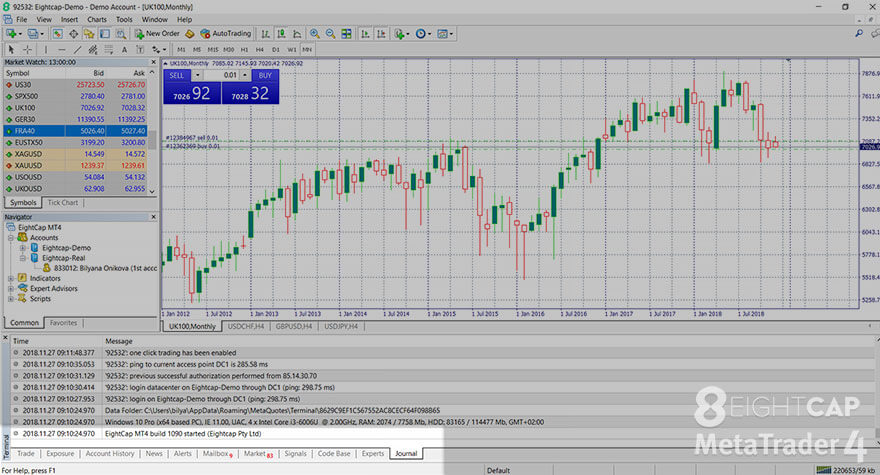This screenshot has width=880, height=475.
Task: Collapse the Accounts tree node
Action: pyautogui.click(x=11, y=238)
